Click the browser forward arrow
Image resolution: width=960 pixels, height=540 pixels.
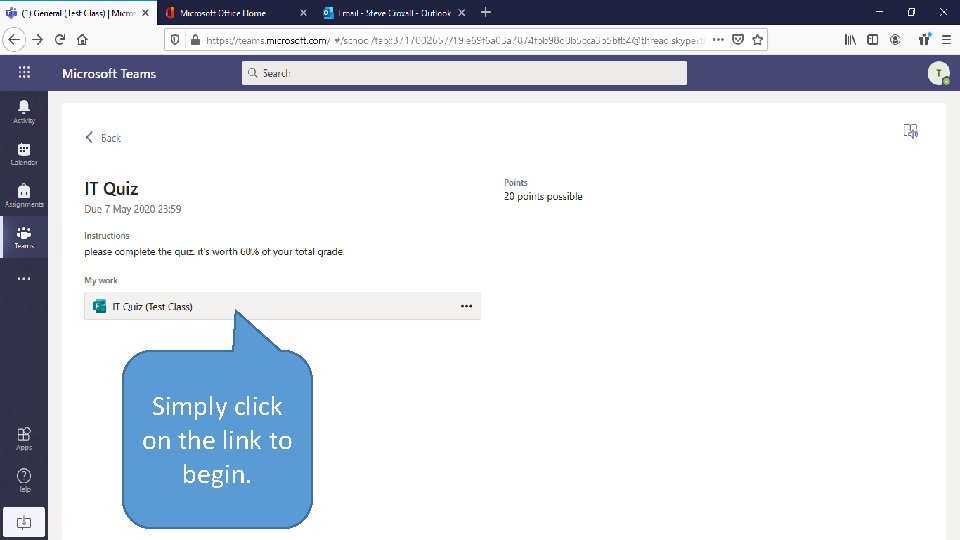(37, 40)
